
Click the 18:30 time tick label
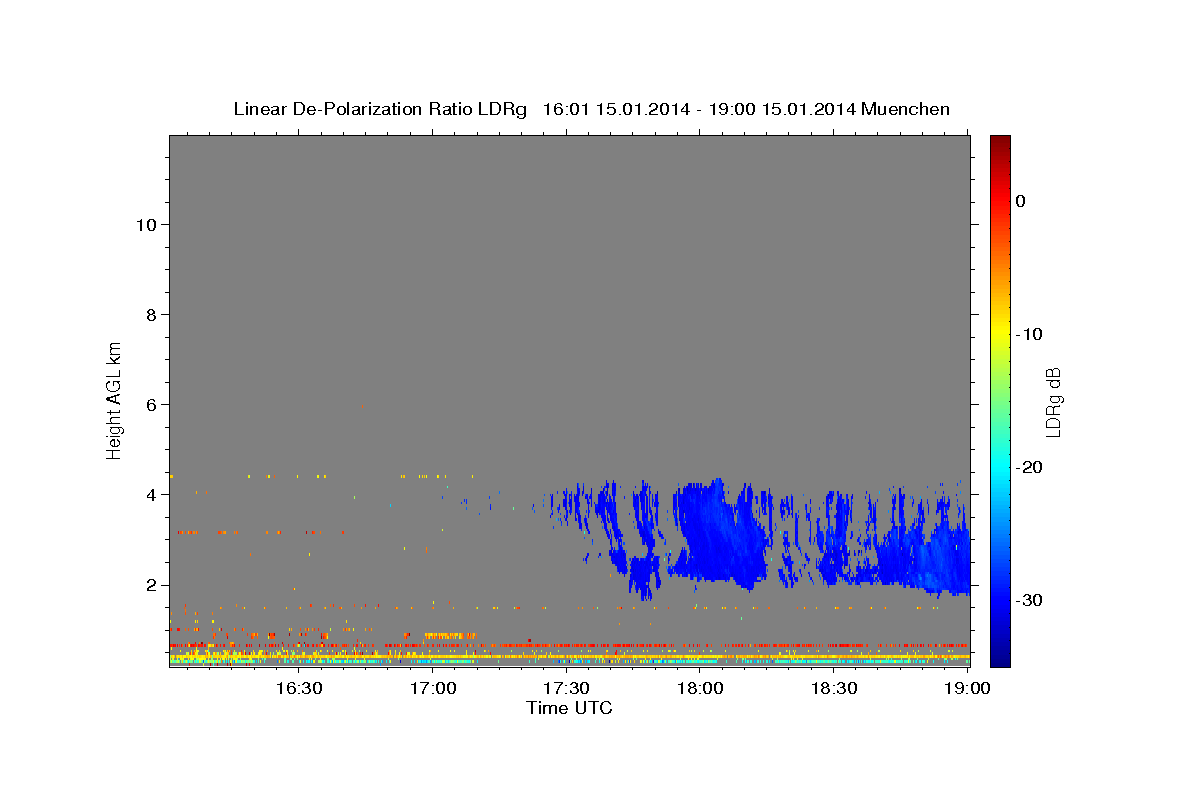833,688
